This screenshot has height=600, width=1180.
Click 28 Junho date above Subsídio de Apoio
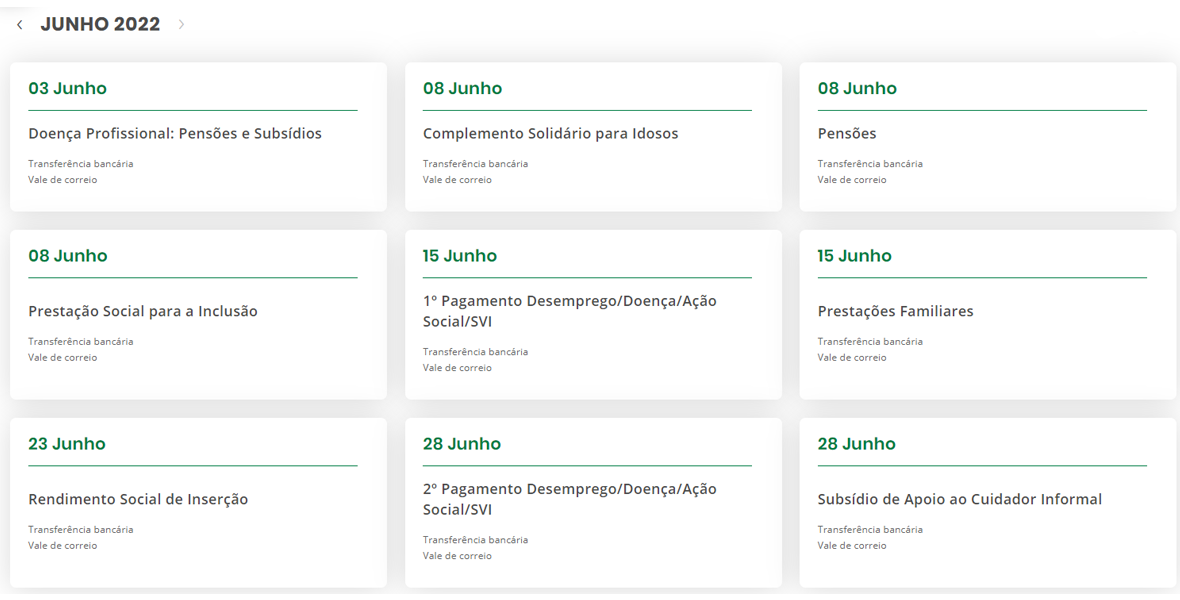pyautogui.click(x=856, y=444)
